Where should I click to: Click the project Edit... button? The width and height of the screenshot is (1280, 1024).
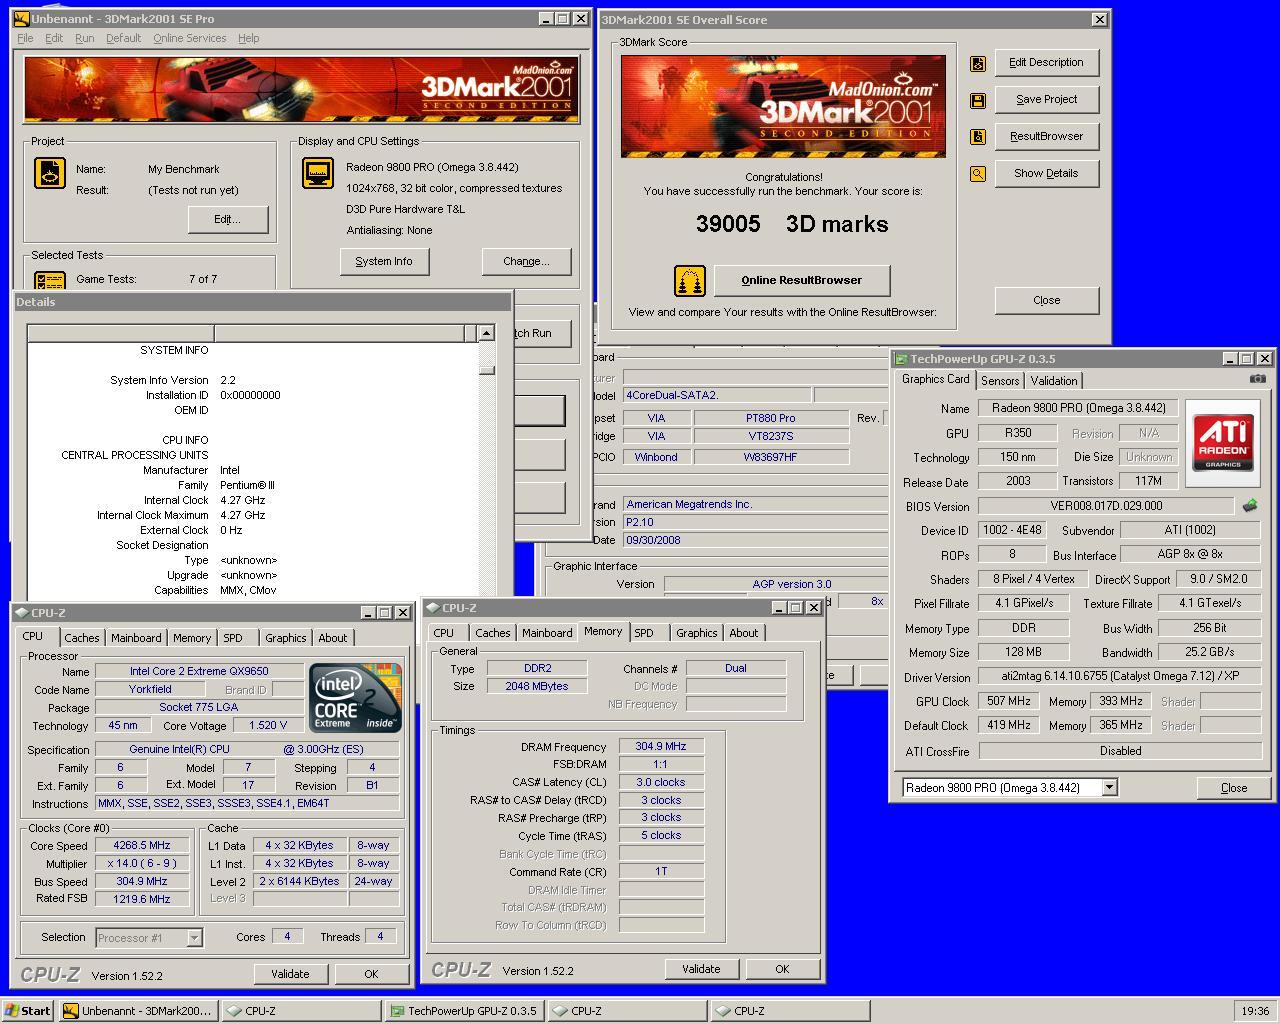(x=228, y=220)
